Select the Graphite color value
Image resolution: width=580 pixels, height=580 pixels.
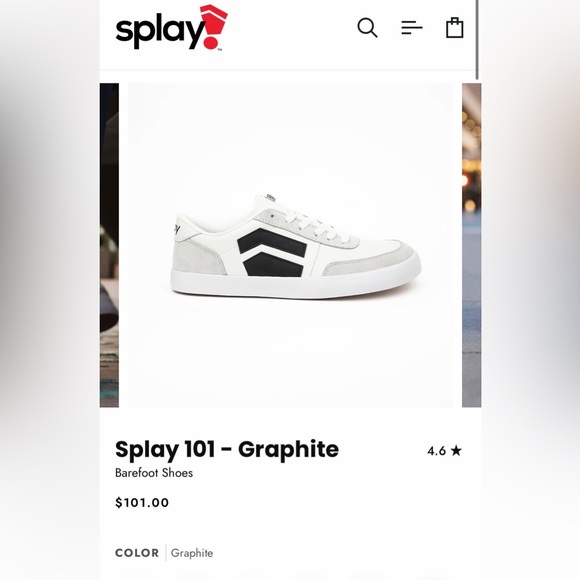[x=192, y=553]
